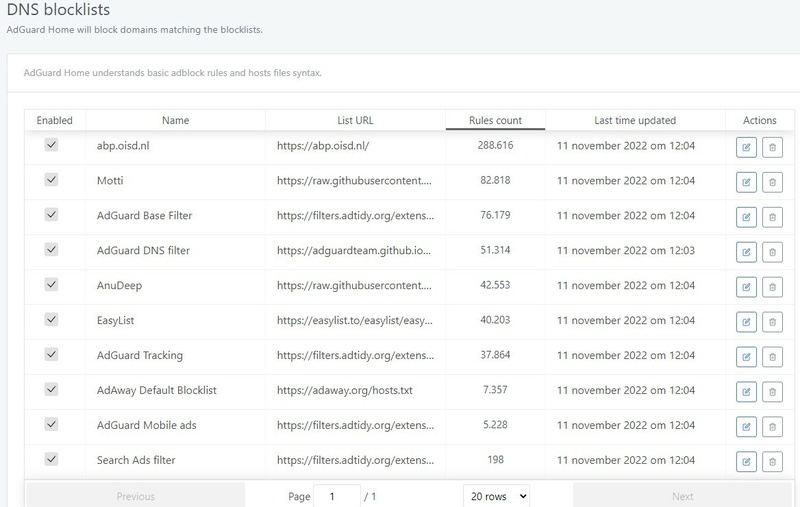The width and height of the screenshot is (800, 507).
Task: Delete the AdAway Default Blocklist
Action: (x=772, y=392)
